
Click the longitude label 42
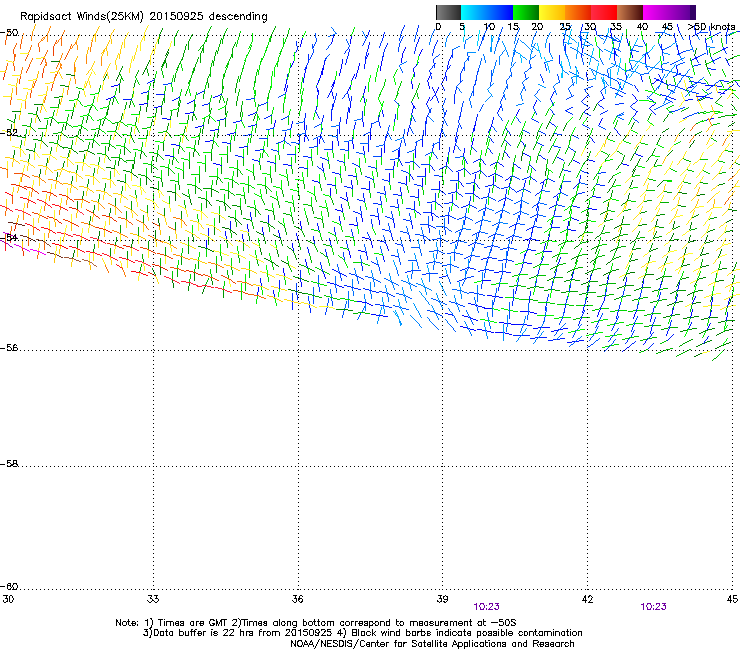587,599
